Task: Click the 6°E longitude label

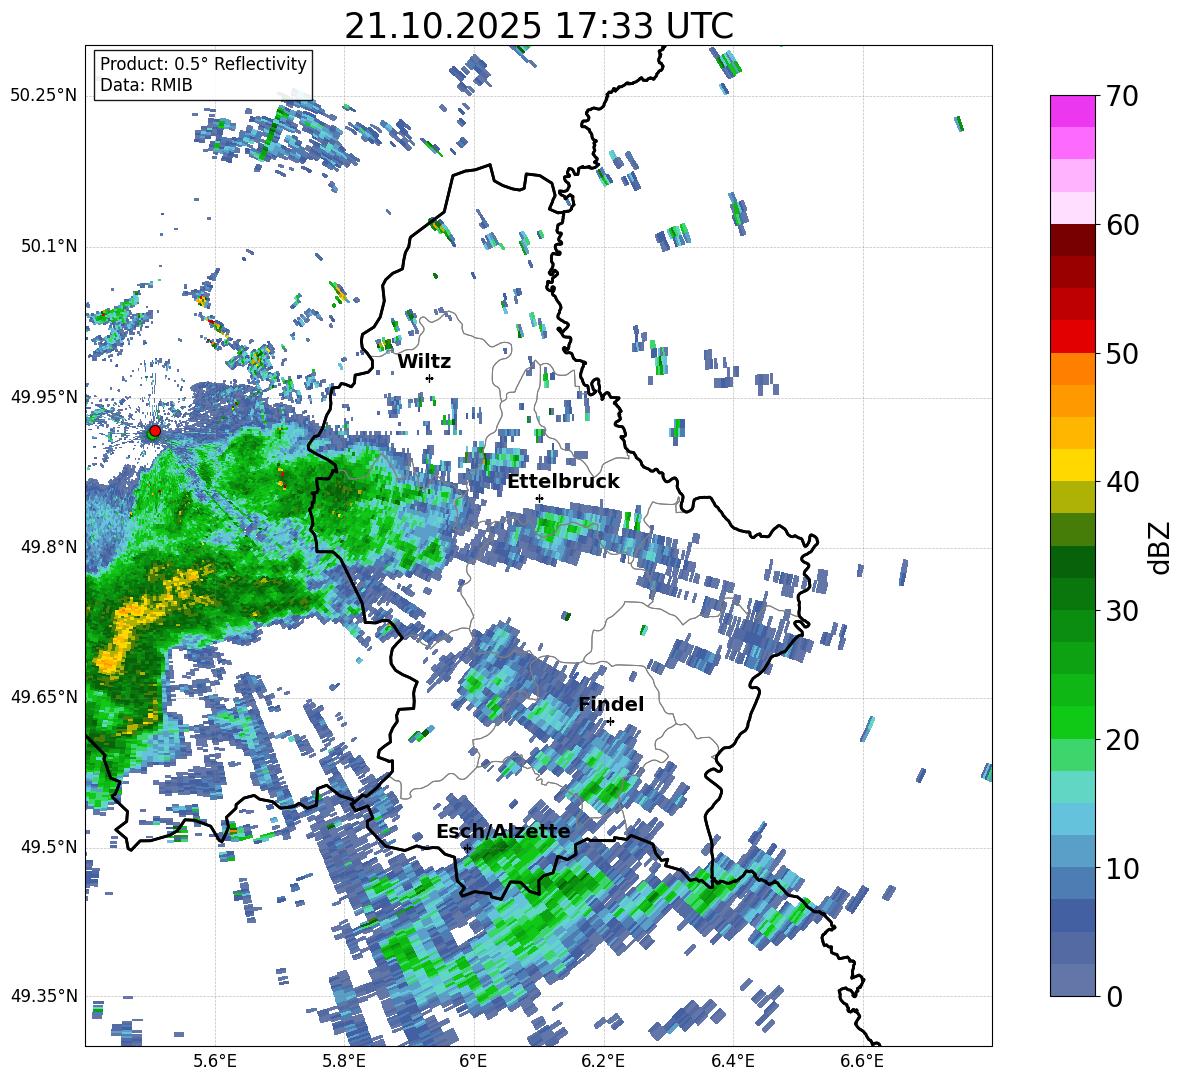Action: (x=473, y=1061)
